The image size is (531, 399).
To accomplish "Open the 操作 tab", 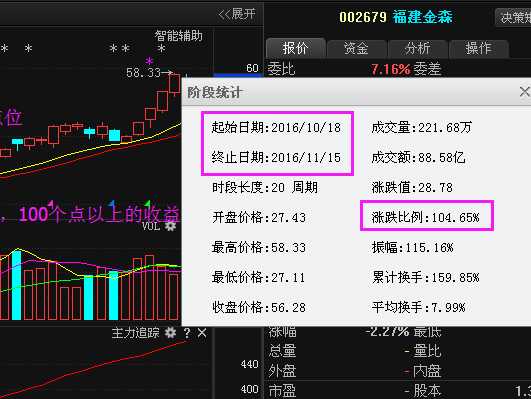I will click(x=479, y=48).
